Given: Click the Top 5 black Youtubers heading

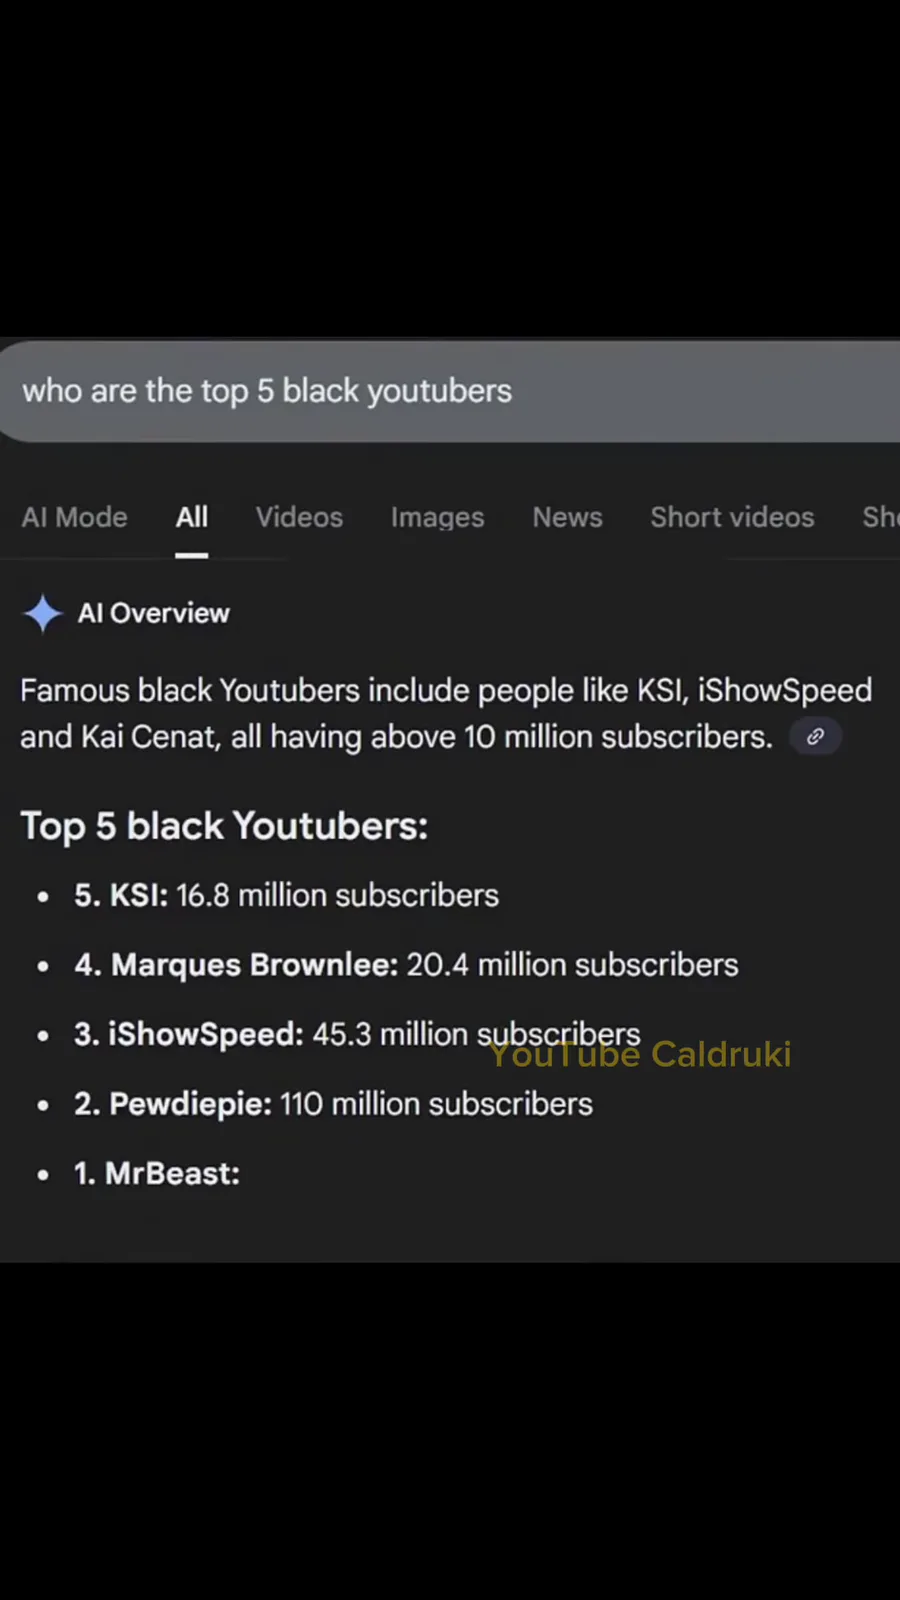Looking at the screenshot, I should coord(224,826).
